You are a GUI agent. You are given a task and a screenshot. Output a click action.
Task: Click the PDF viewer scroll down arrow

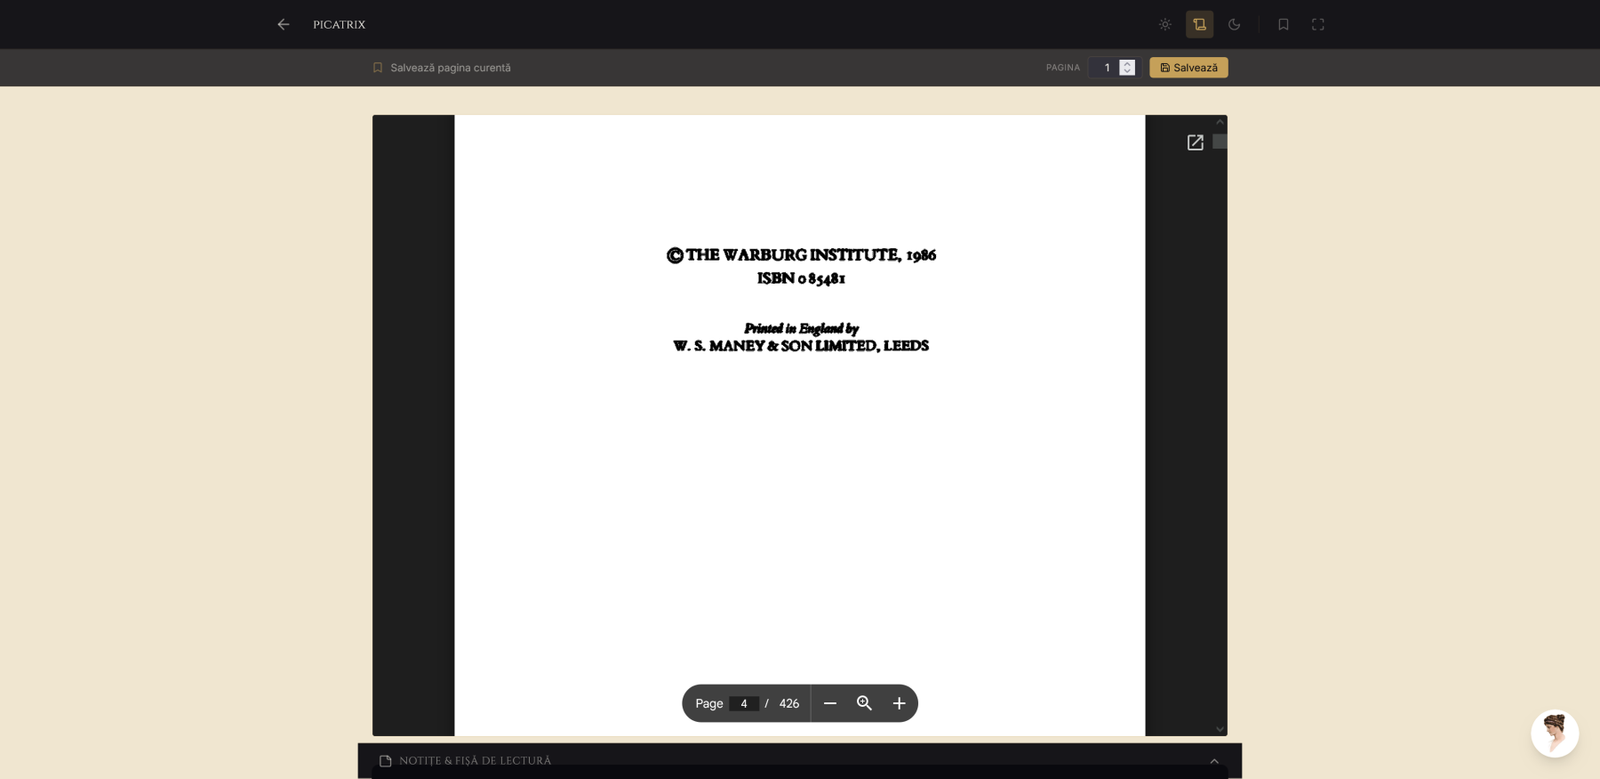coord(1220,729)
